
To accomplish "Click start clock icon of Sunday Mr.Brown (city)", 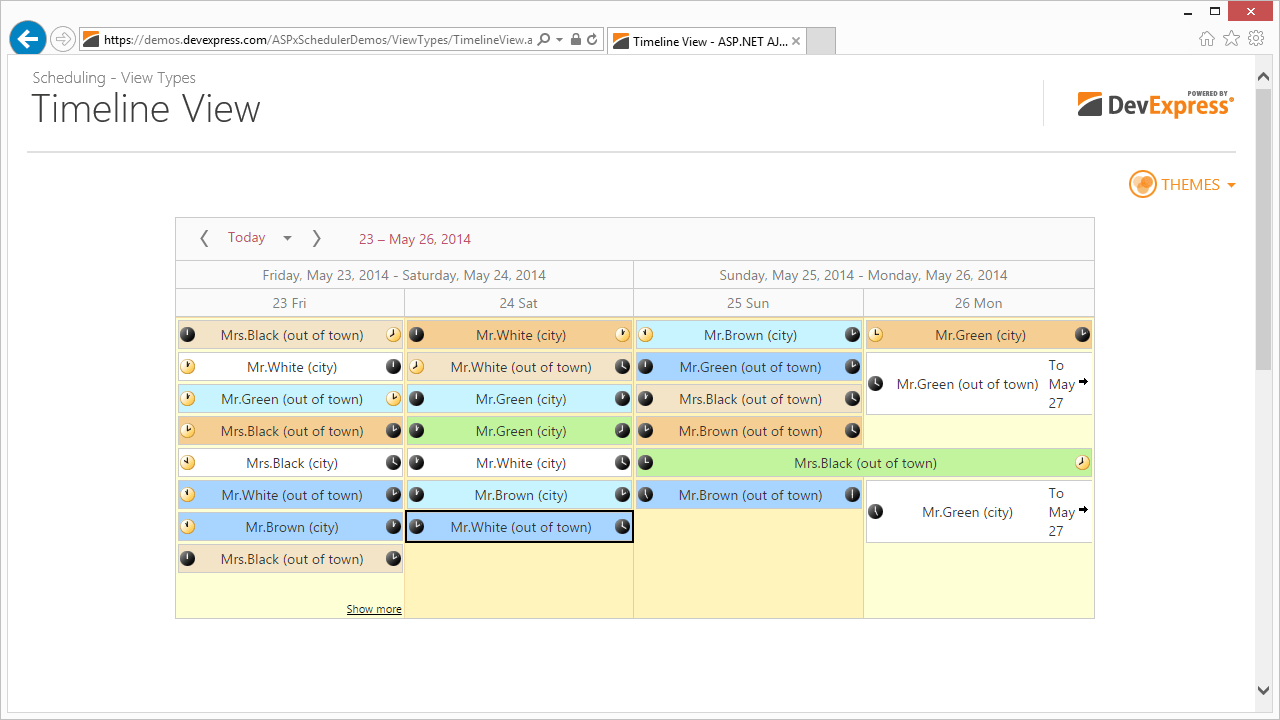I will coord(646,335).
